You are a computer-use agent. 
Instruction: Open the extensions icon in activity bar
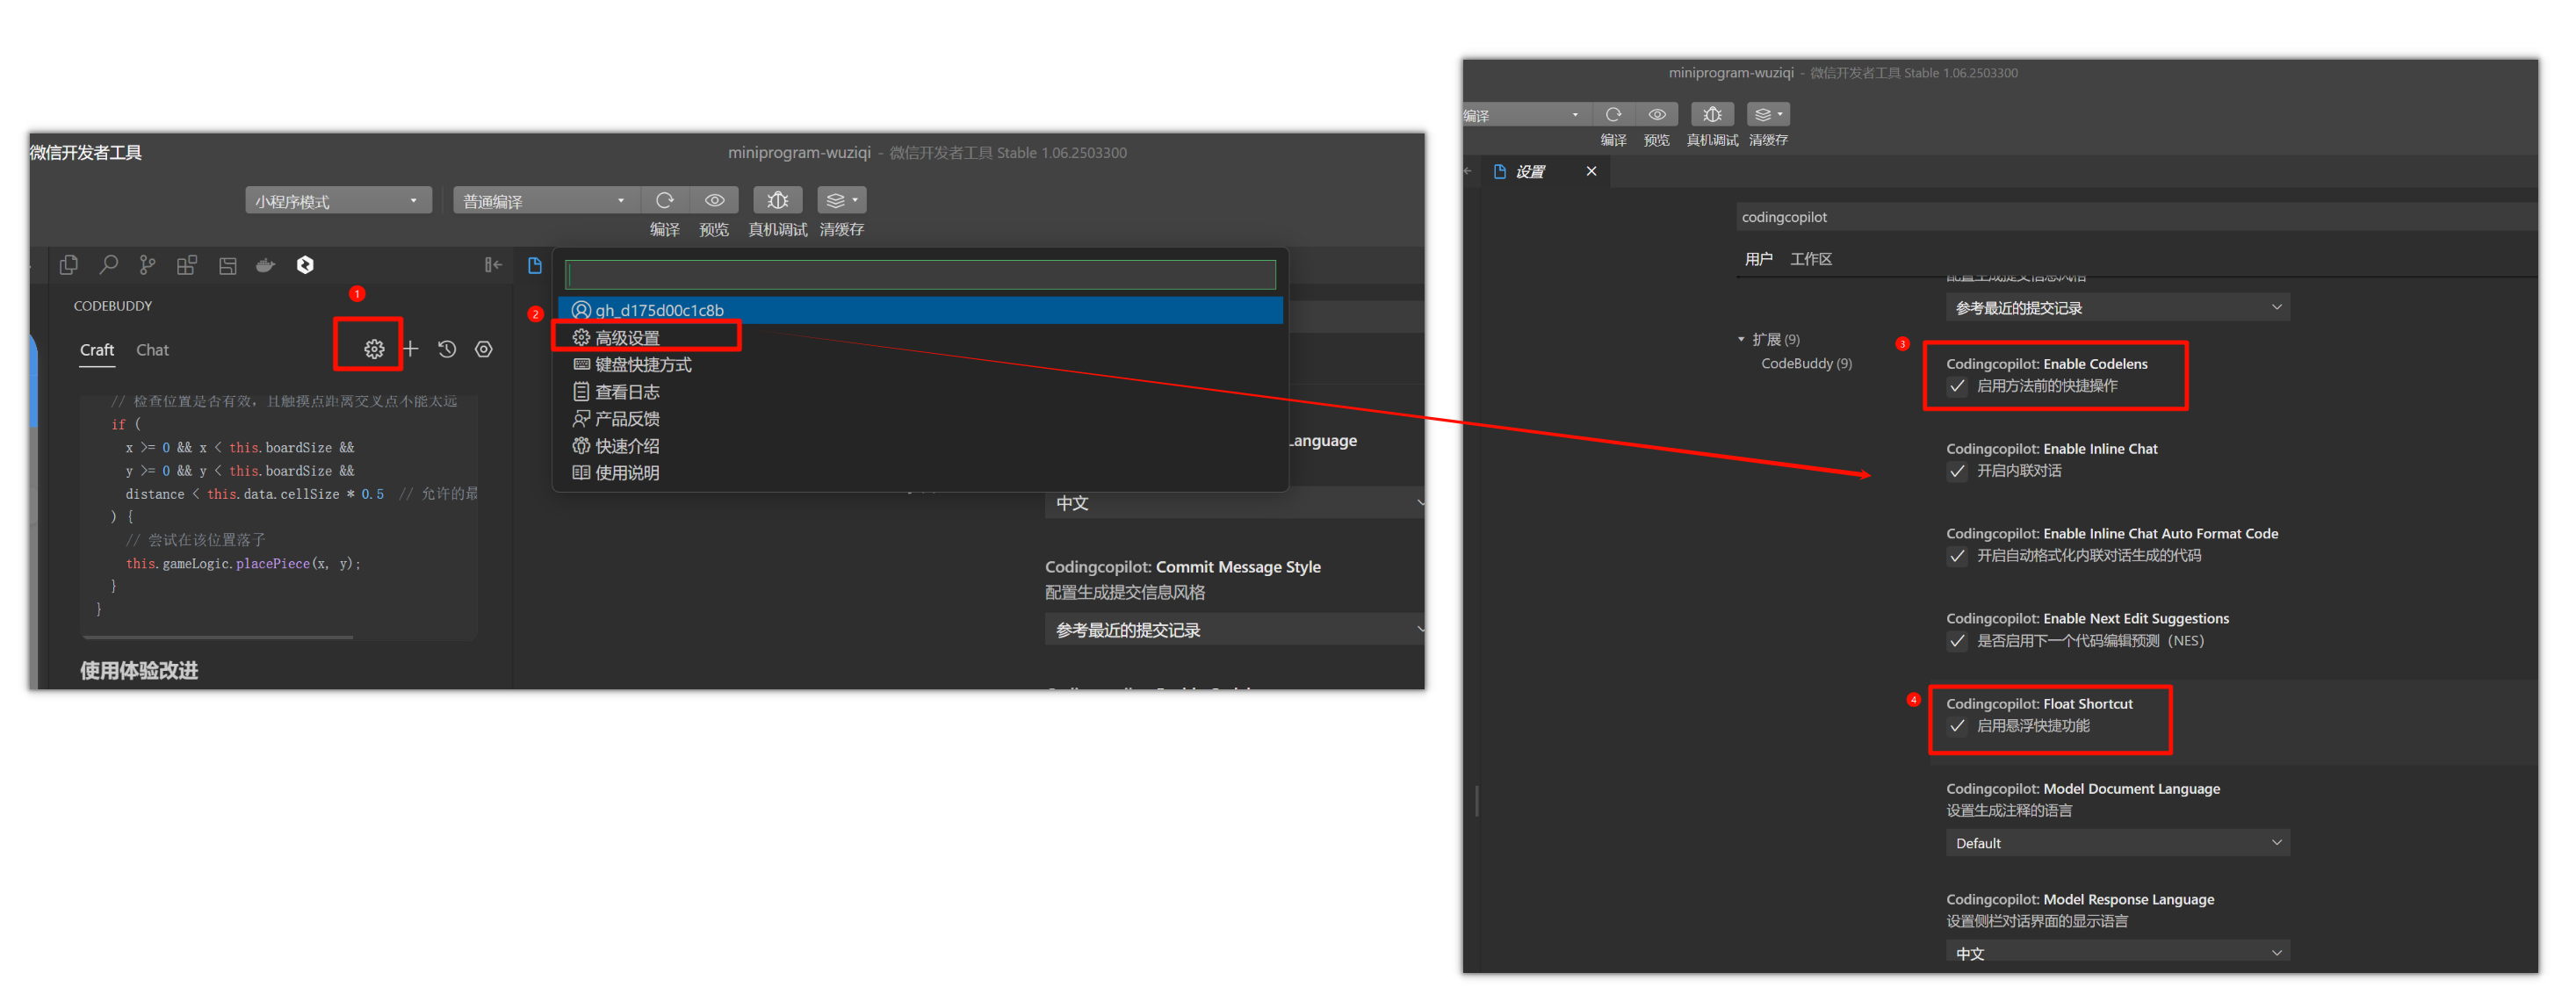click(x=187, y=265)
